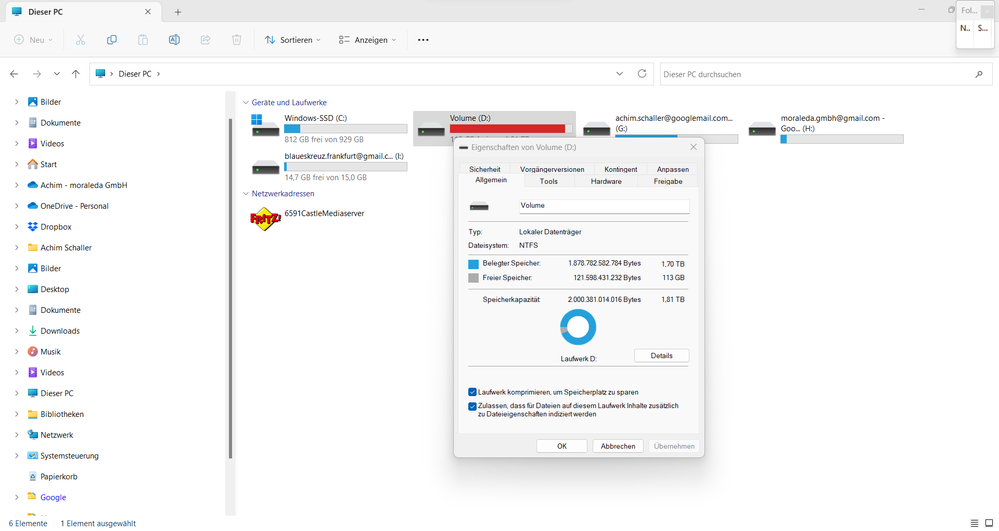The height and width of the screenshot is (531, 999).
Task: Switch to details view icon in status bar
Action: pyautogui.click(x=974, y=523)
